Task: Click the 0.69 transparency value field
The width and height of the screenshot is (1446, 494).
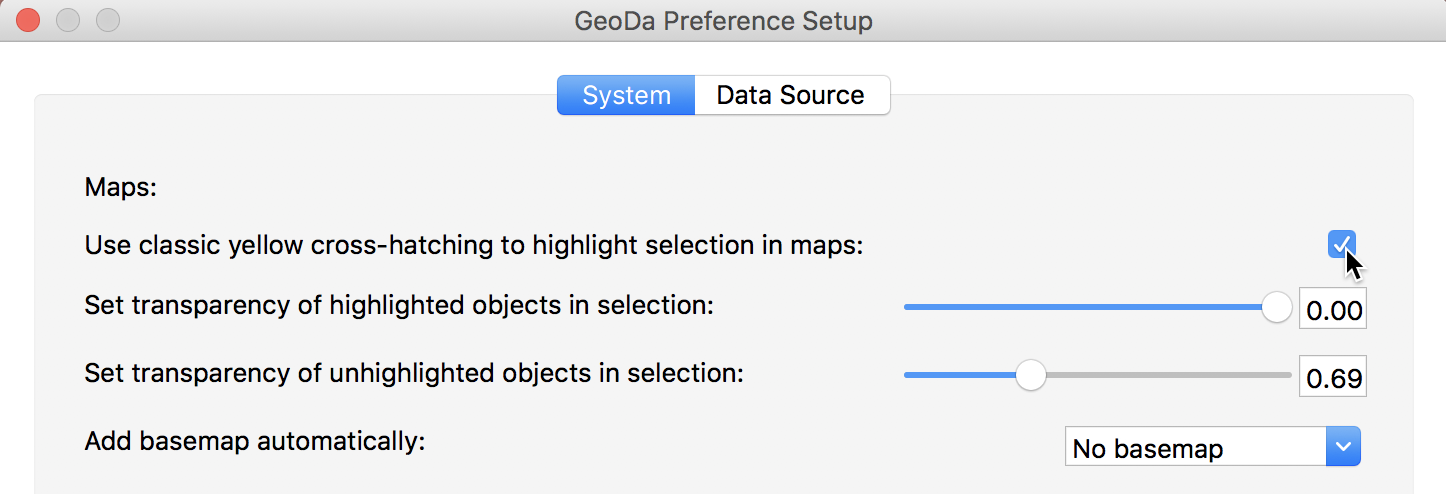Action: click(1333, 378)
